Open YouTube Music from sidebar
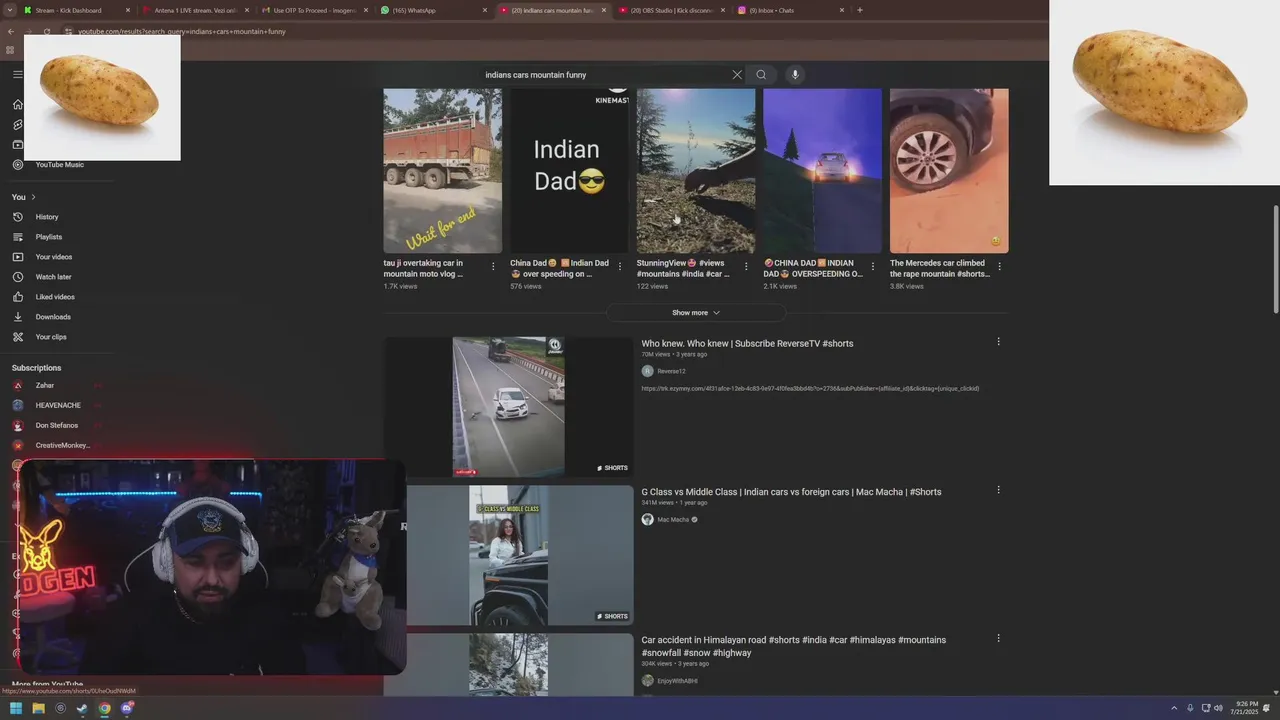 58,165
